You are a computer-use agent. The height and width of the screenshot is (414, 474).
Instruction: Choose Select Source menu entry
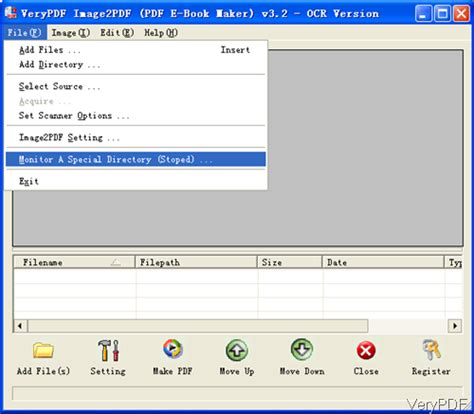pyautogui.click(x=136, y=87)
